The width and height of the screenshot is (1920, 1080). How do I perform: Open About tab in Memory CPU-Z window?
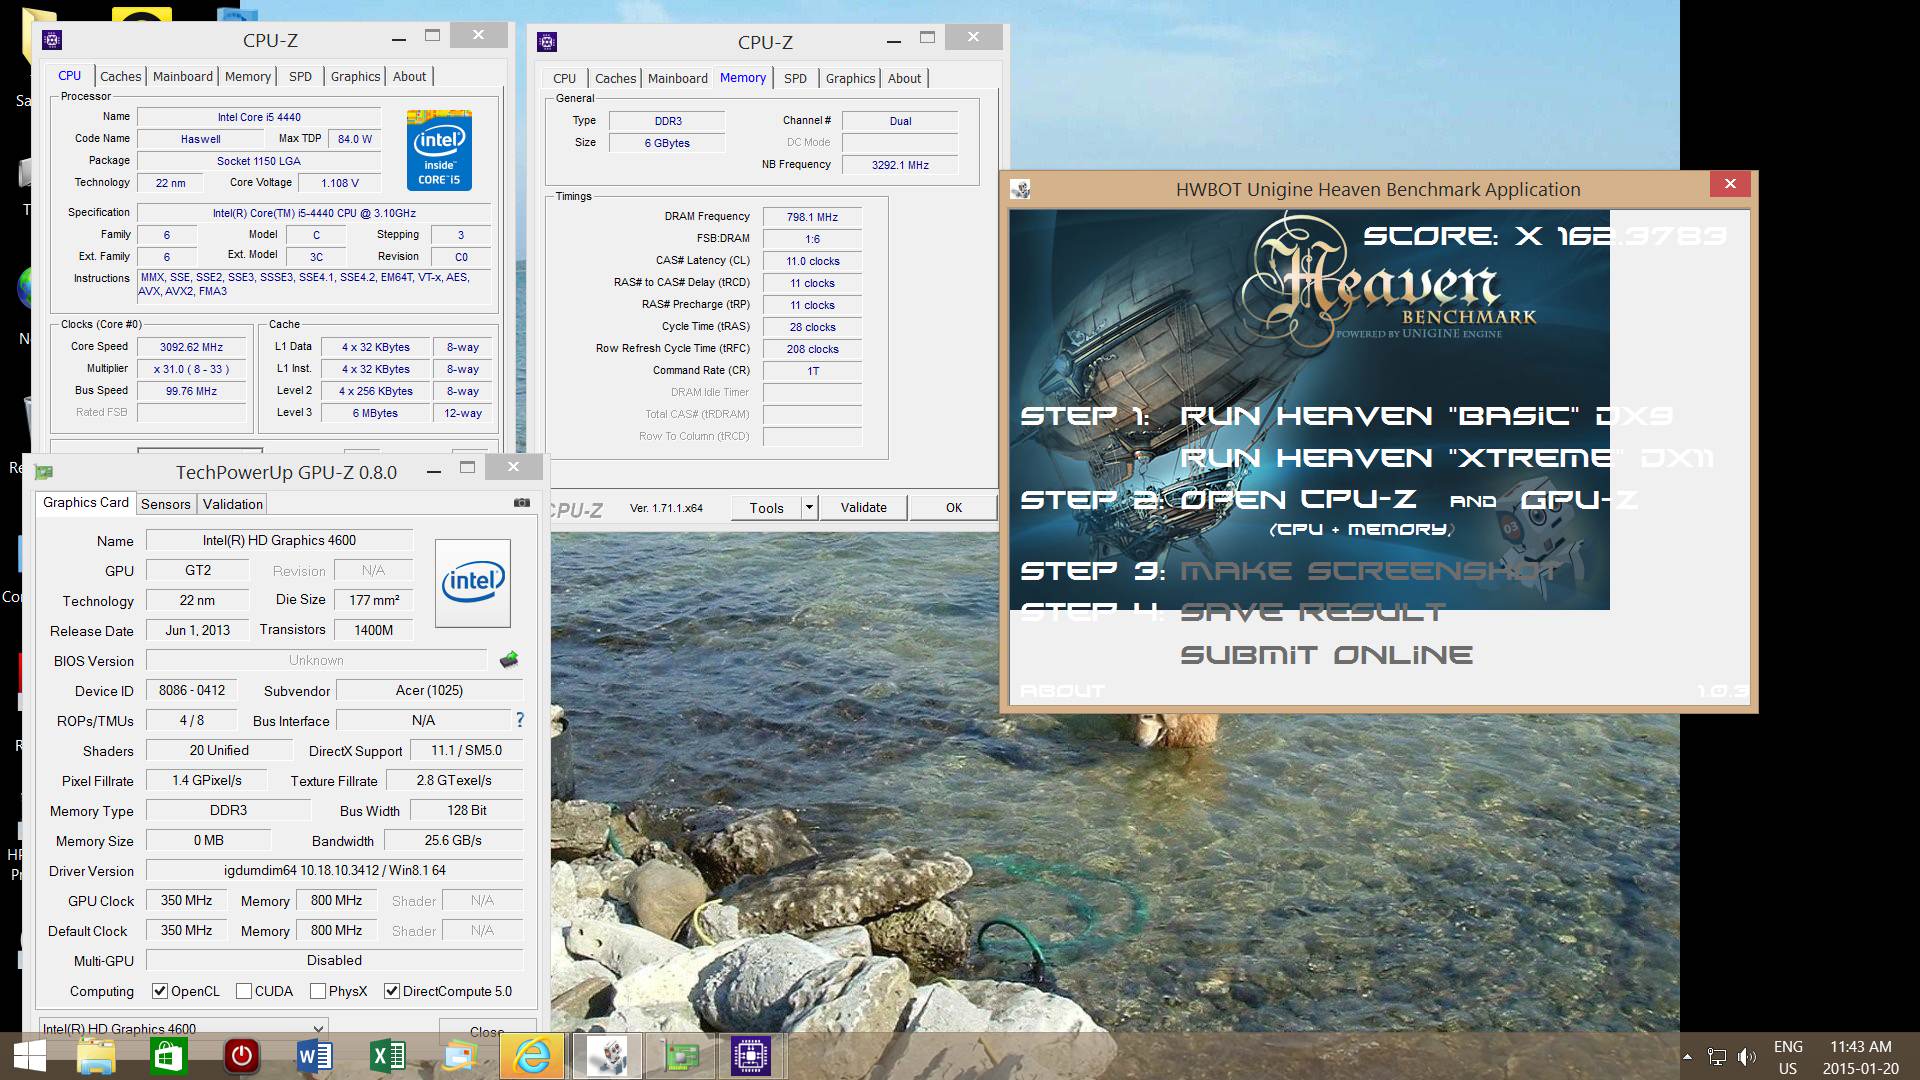point(904,78)
